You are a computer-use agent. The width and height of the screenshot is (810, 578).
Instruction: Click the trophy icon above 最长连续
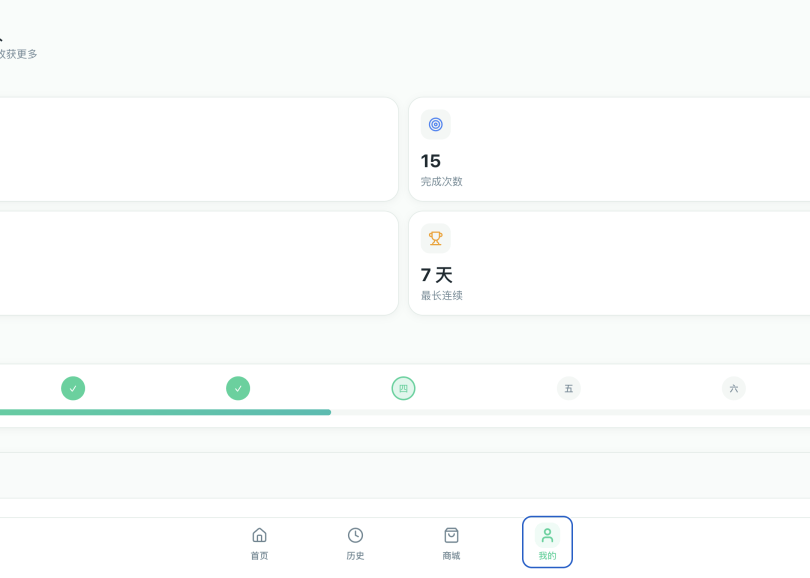[x=435, y=238]
